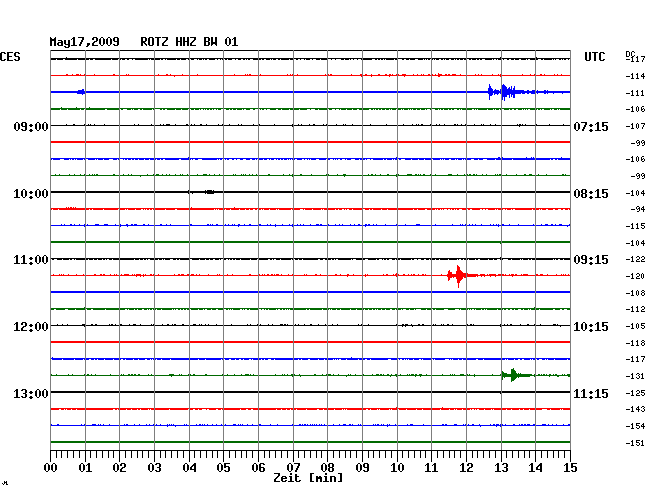Click the large blue seismic event burst
This screenshot has width=650, height=494.
[508, 92]
